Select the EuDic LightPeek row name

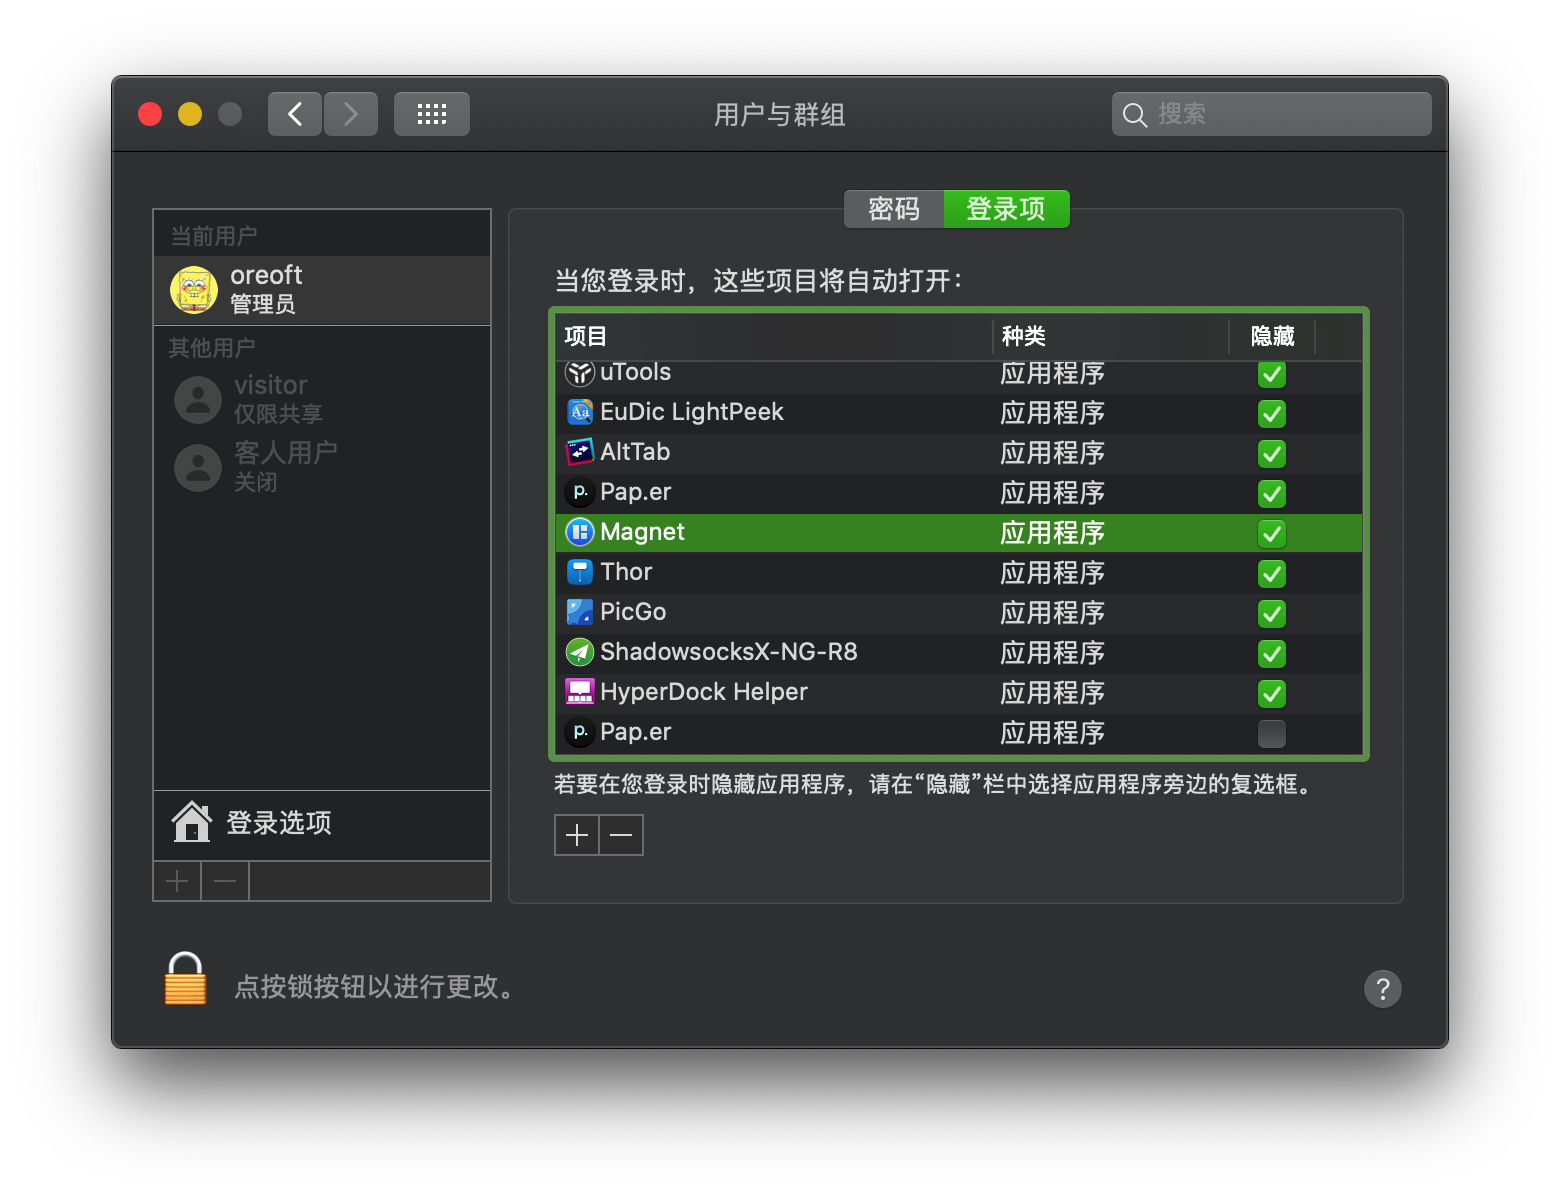click(x=692, y=412)
